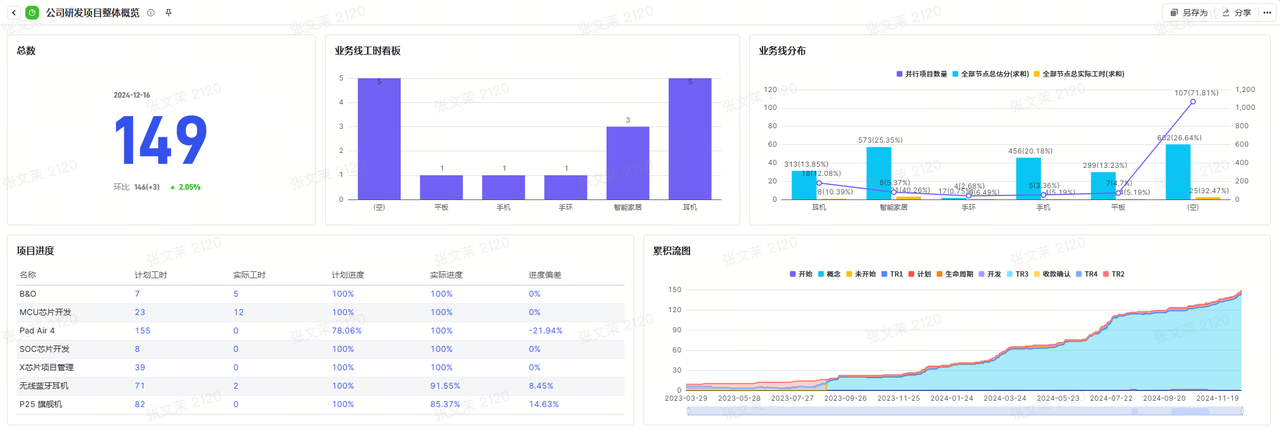Click the 业务线分布 card title
Viewport: 1280px width, 430px height.
(x=782, y=50)
